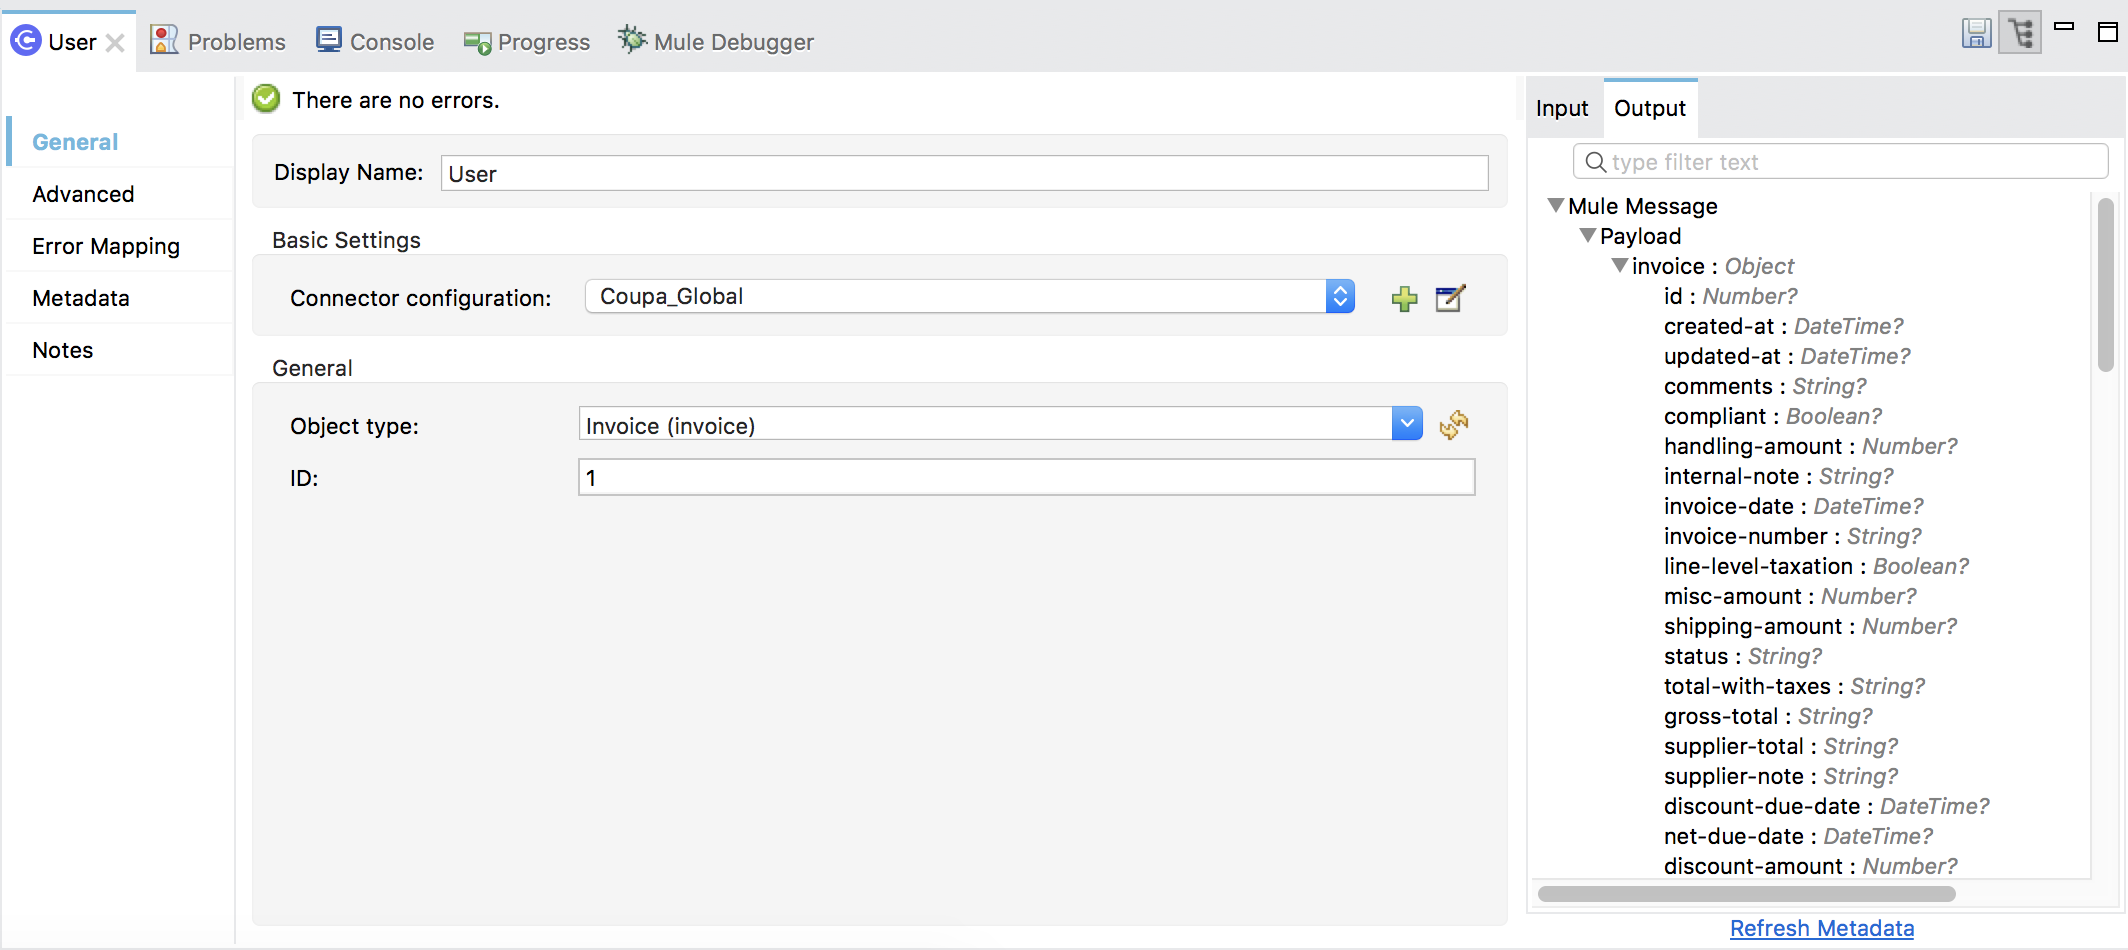Open the Error Mapping section

106,246
